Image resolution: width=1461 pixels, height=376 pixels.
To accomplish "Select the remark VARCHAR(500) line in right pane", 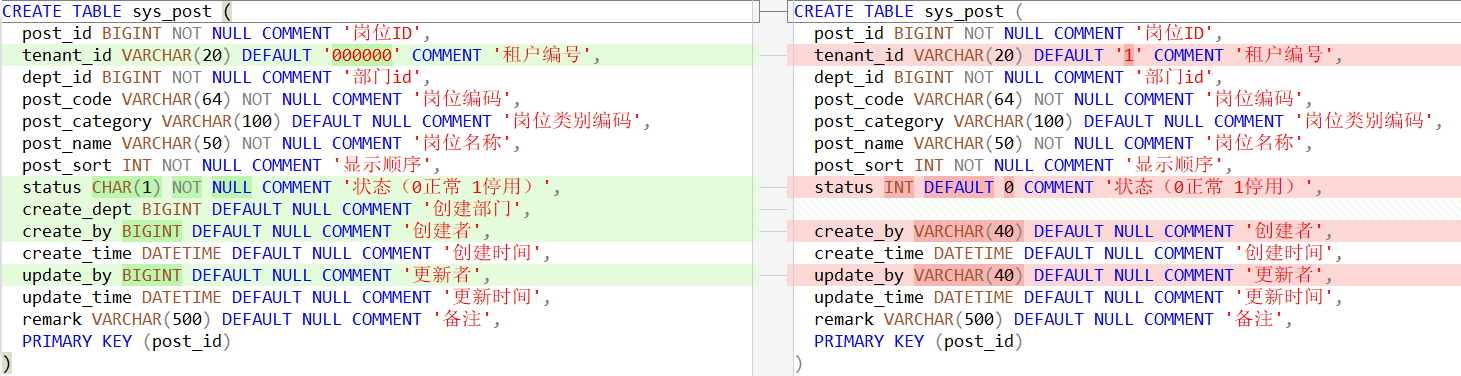I will 1053,319.
